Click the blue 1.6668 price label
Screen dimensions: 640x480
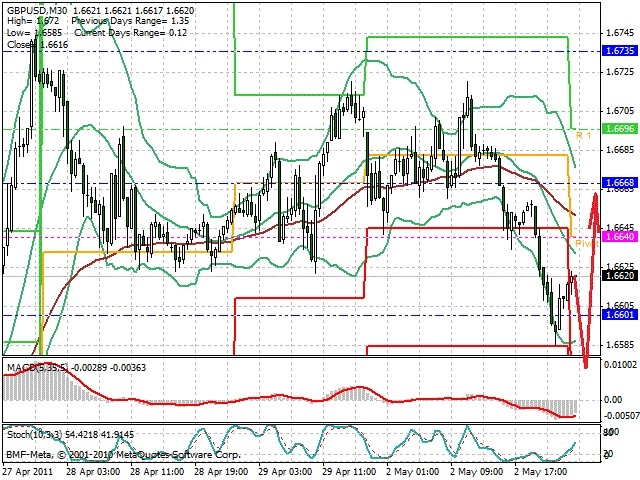(620, 183)
